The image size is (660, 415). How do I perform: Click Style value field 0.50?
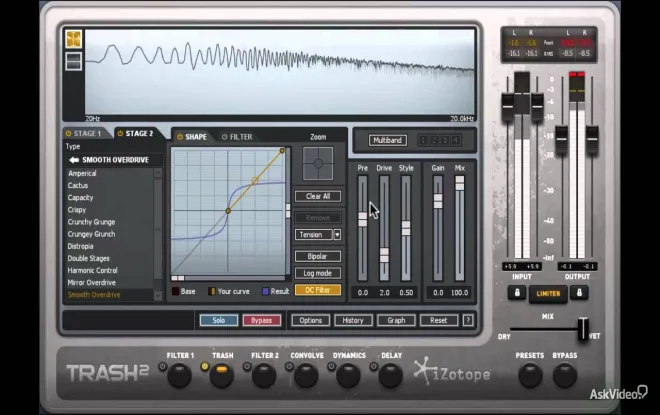click(406, 293)
